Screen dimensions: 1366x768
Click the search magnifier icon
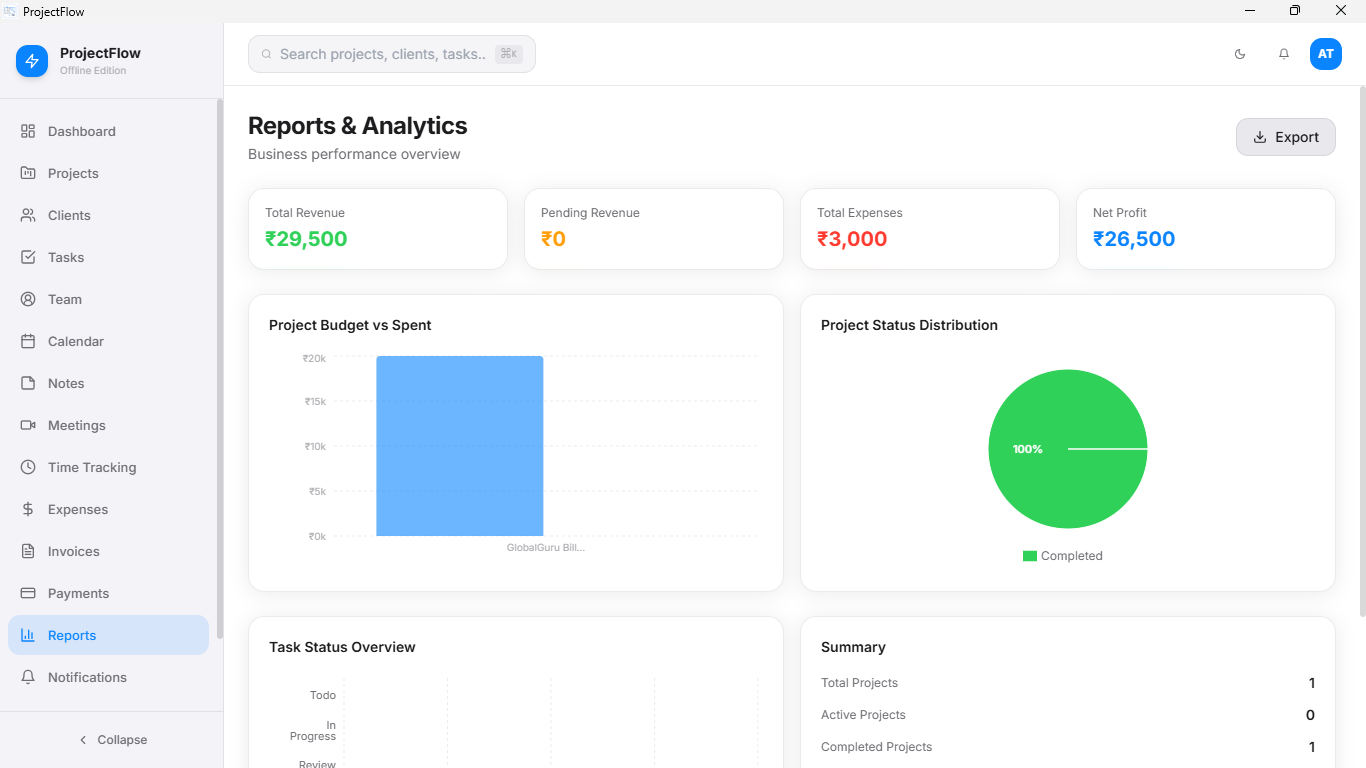point(266,54)
